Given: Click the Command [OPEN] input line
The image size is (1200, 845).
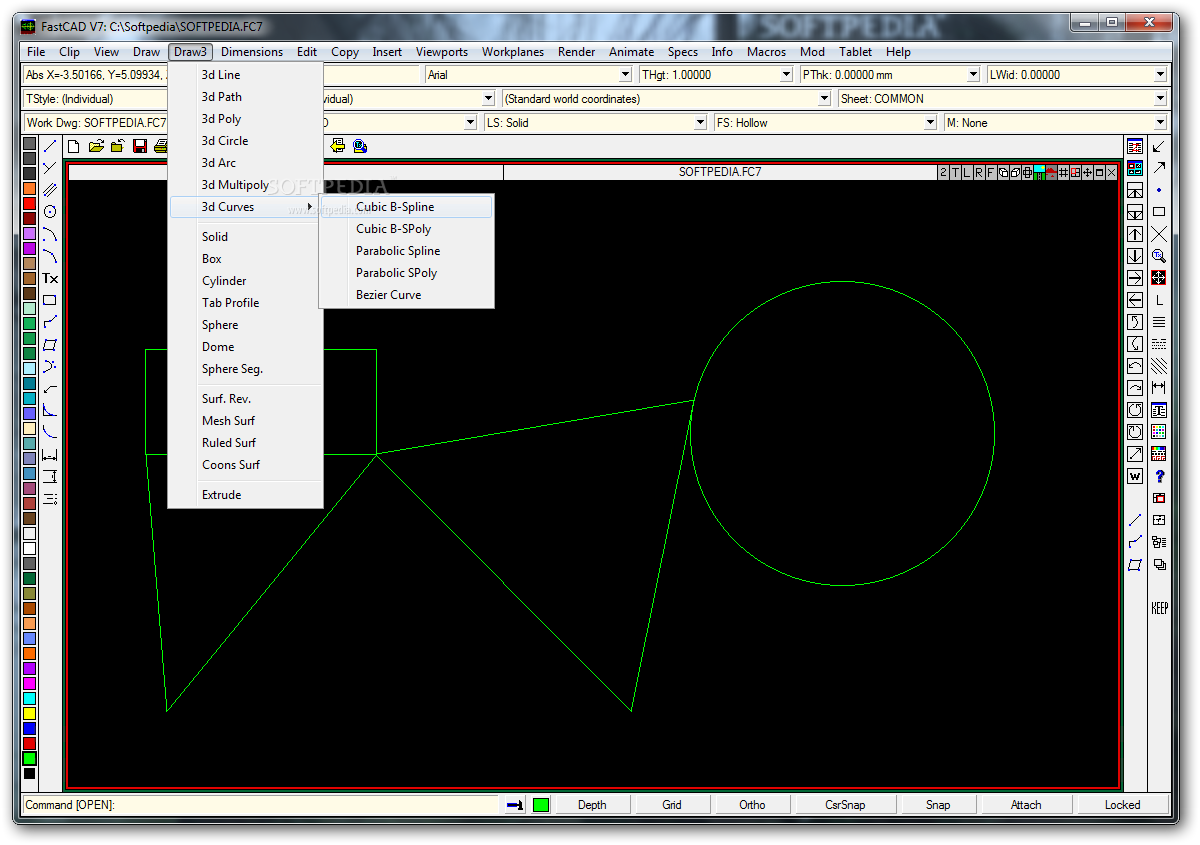Looking at the screenshot, I should pyautogui.click(x=260, y=804).
